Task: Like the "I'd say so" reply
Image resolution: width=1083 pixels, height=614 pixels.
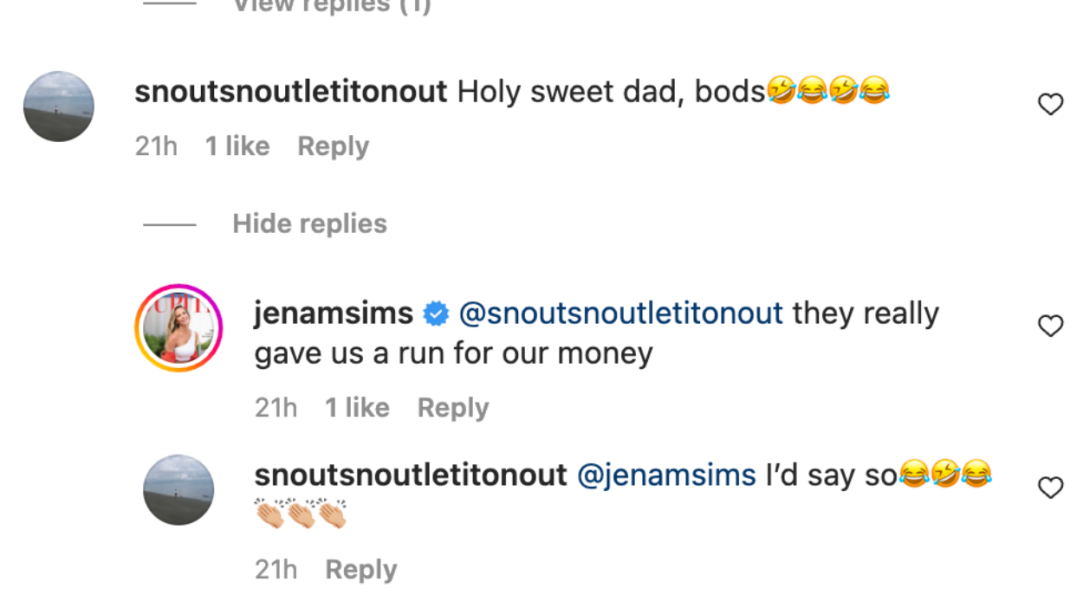Action: (x=1050, y=488)
